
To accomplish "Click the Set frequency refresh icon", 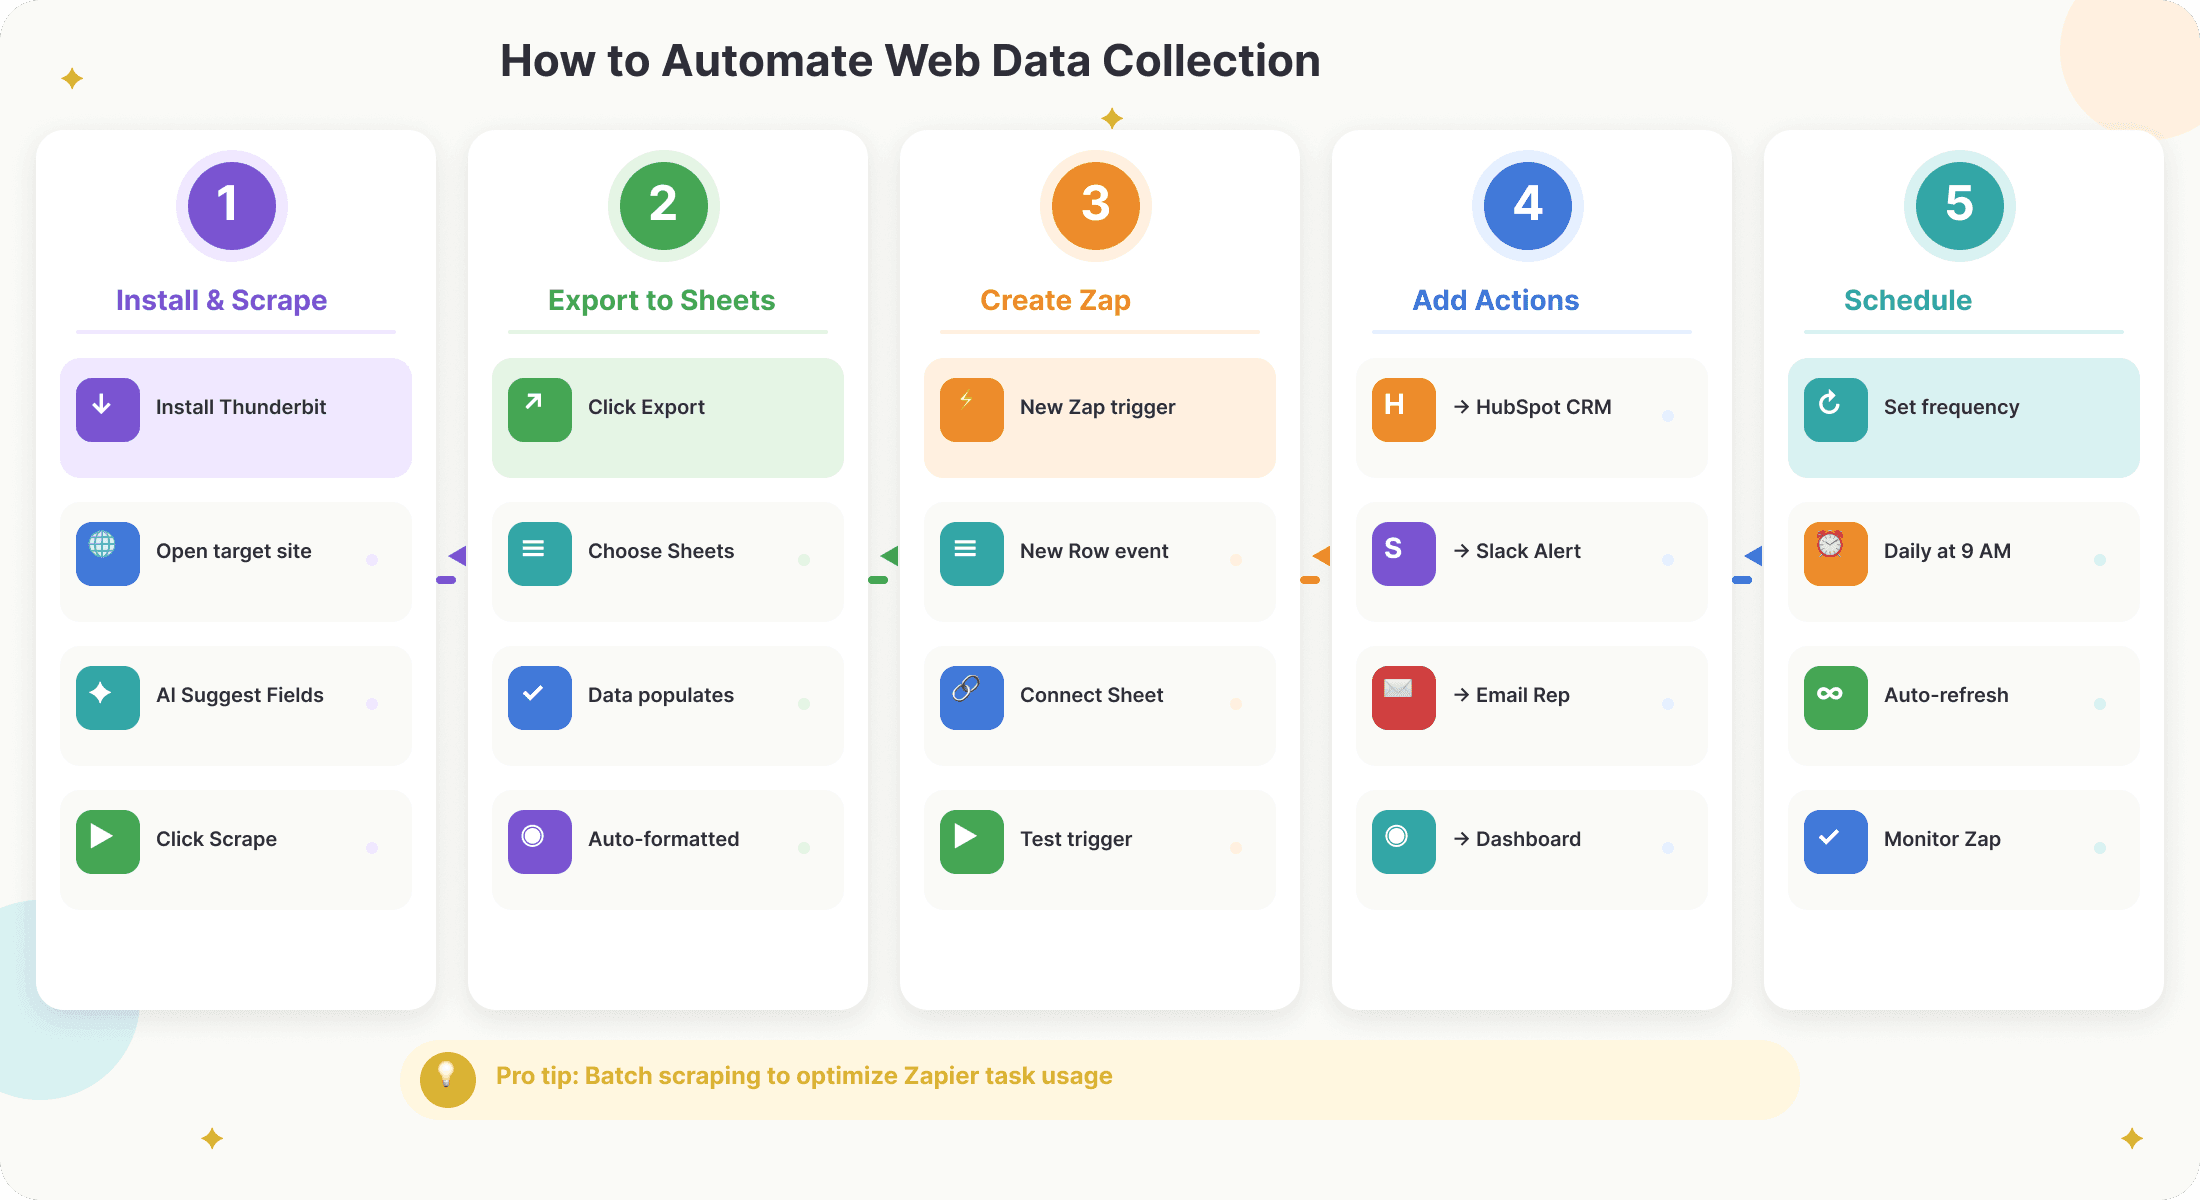I will coord(1834,407).
